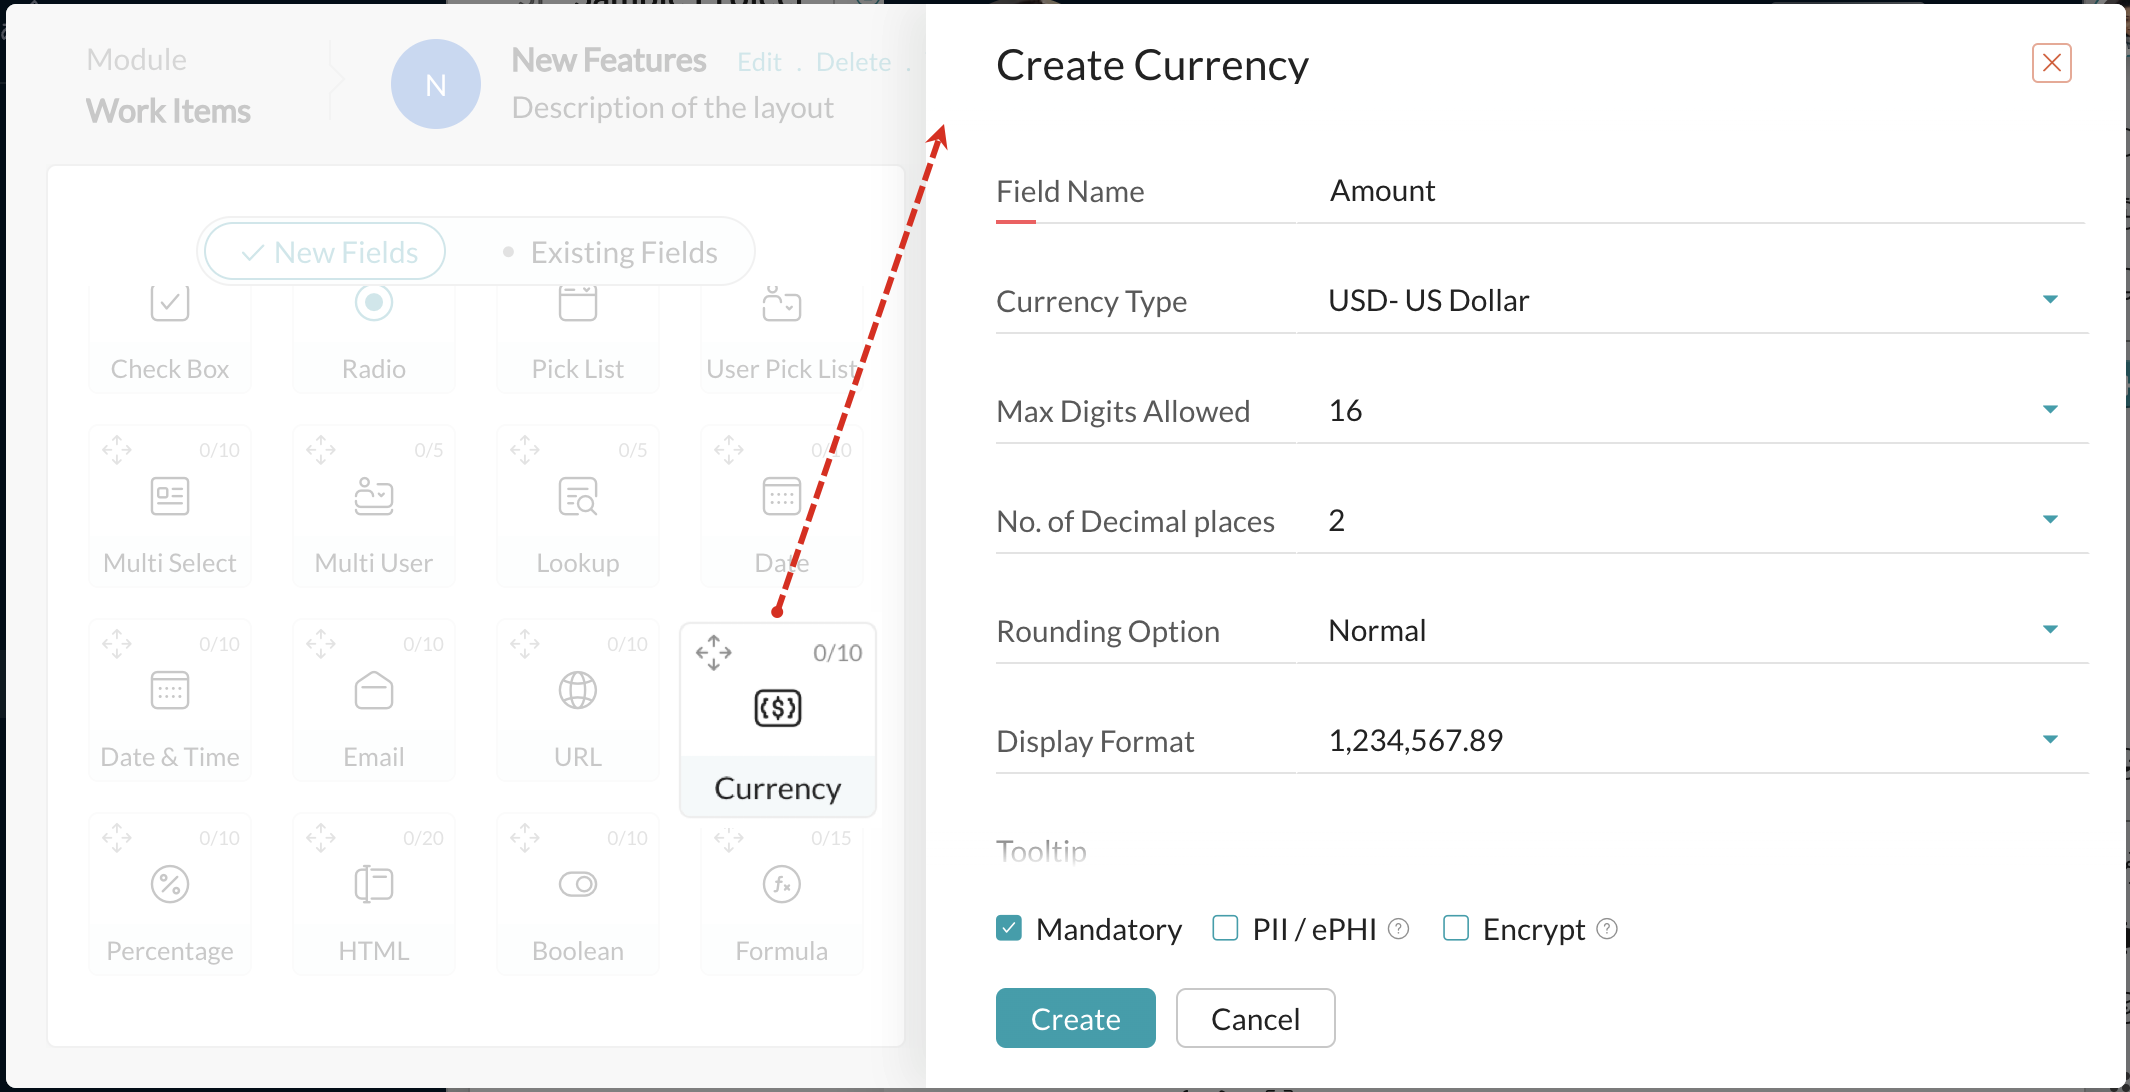Select the Email field icon

point(374,690)
